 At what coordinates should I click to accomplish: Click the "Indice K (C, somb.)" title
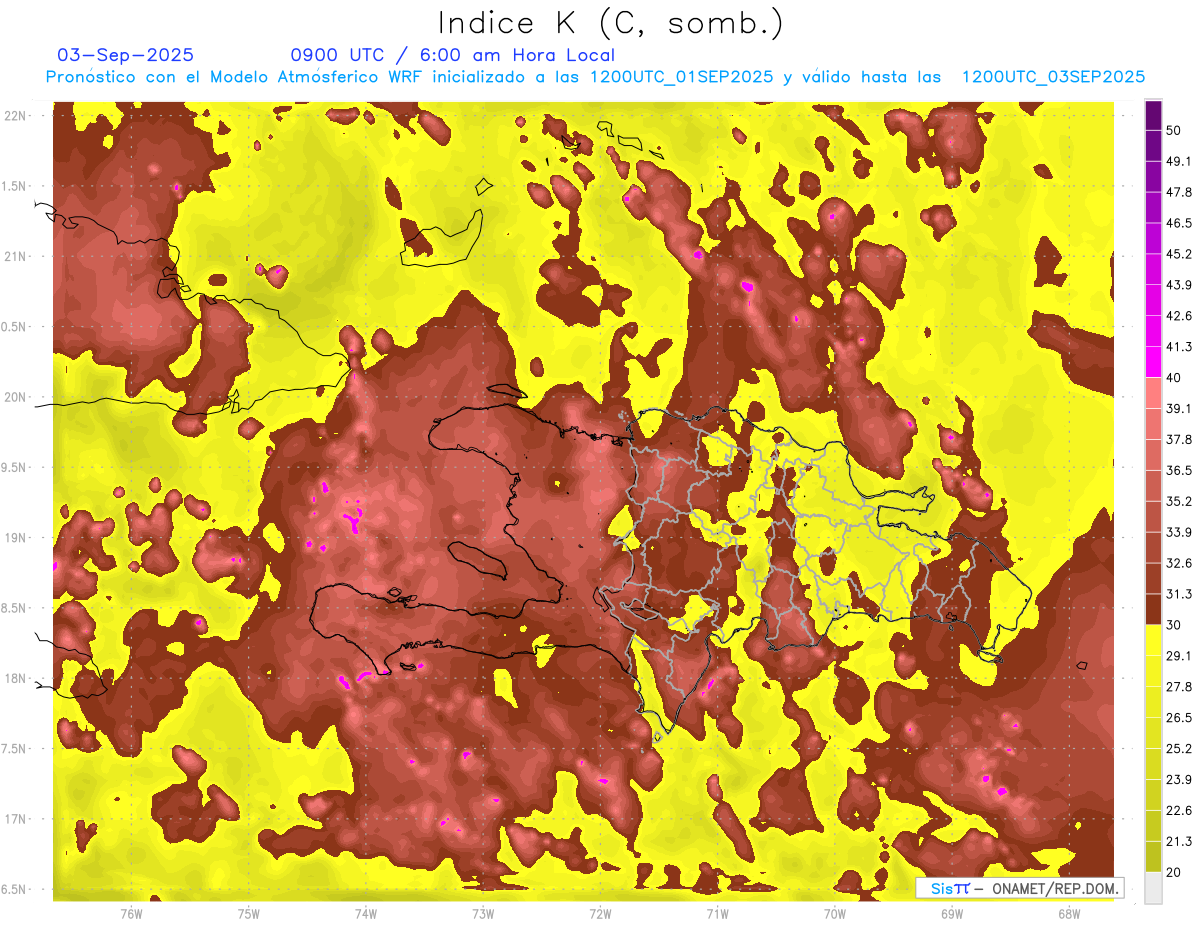[x=611, y=23]
